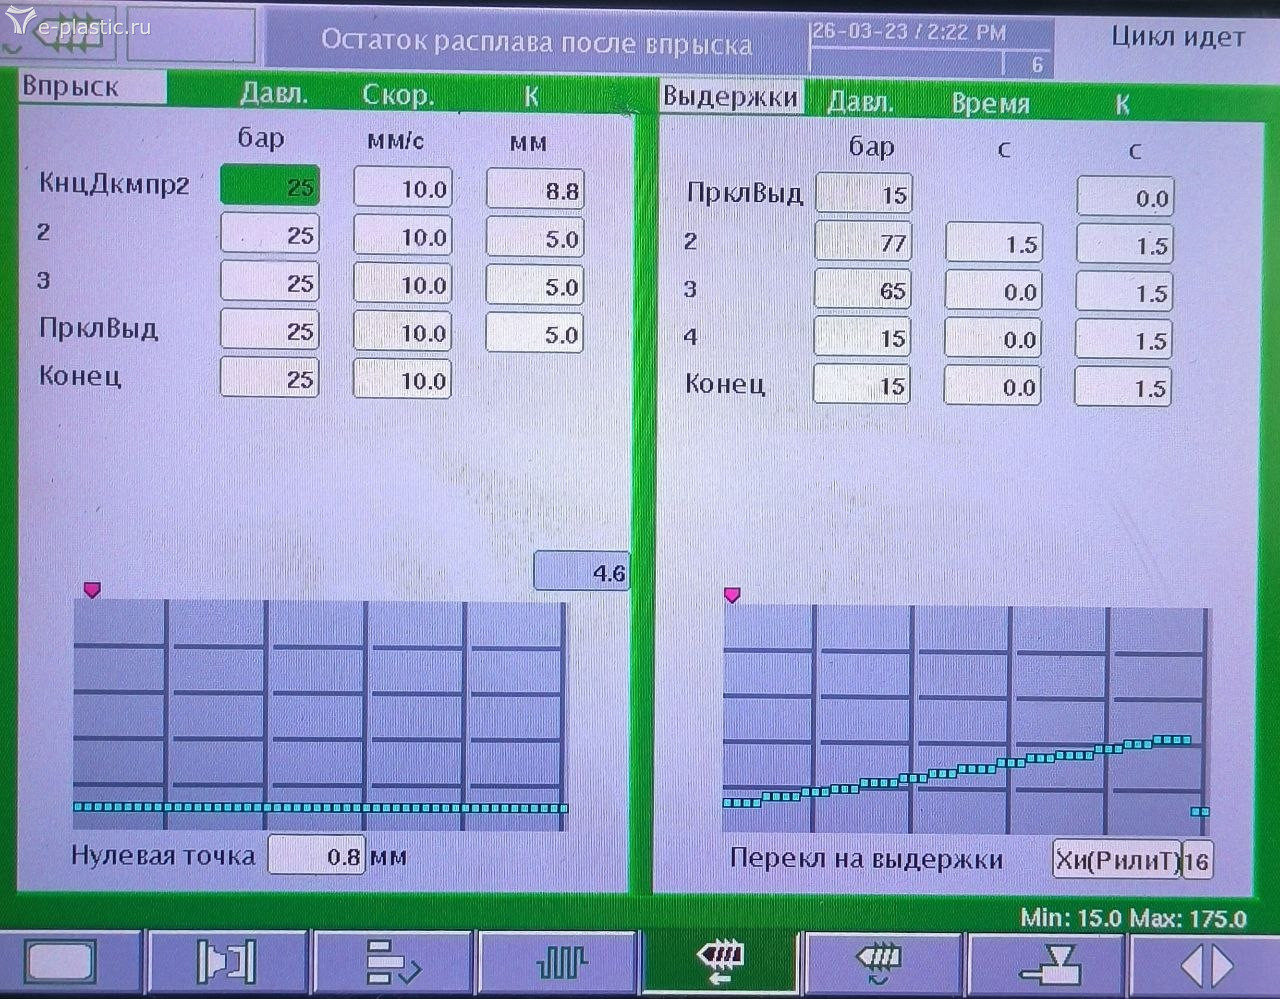Open the screw rotation plasticizing icon

[881, 963]
